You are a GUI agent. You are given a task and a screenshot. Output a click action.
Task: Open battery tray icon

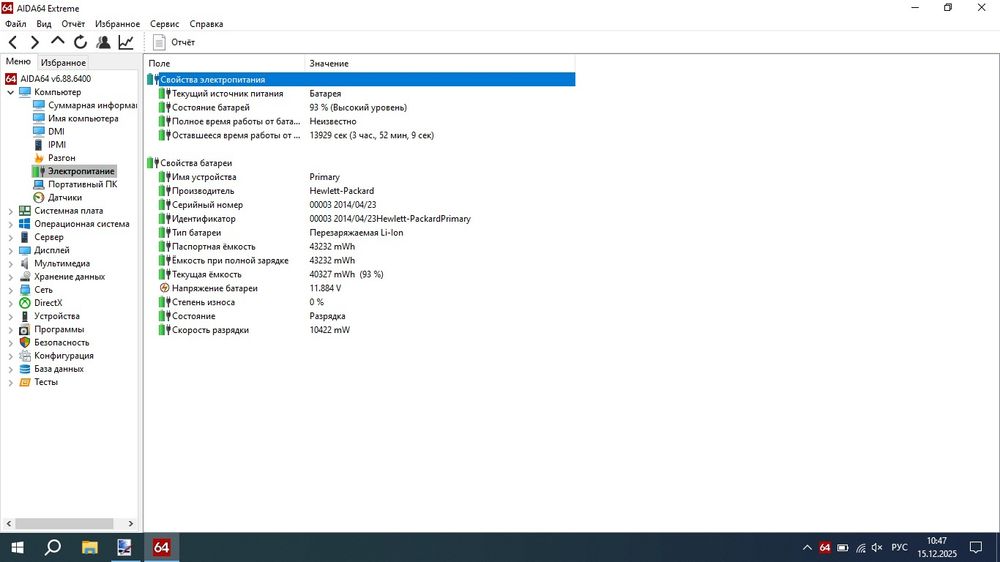pyautogui.click(x=842, y=547)
